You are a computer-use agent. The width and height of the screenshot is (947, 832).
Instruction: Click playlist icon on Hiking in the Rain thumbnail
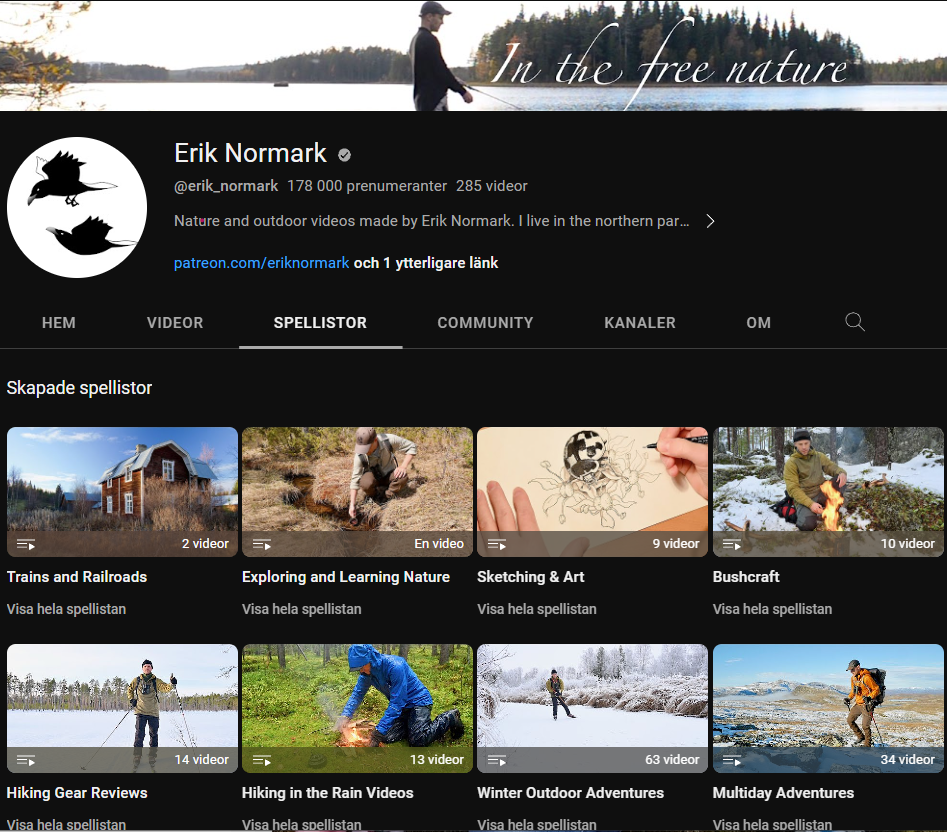click(262, 760)
